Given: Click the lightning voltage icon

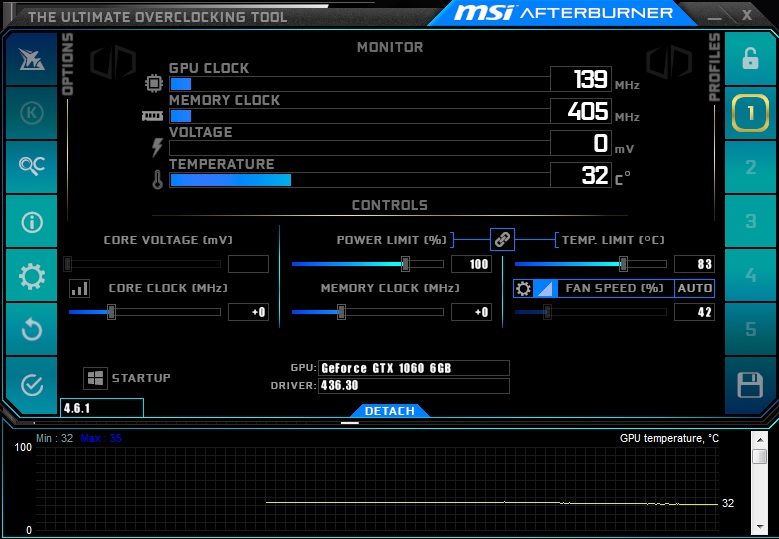Looking at the screenshot, I should pyautogui.click(x=157, y=148).
